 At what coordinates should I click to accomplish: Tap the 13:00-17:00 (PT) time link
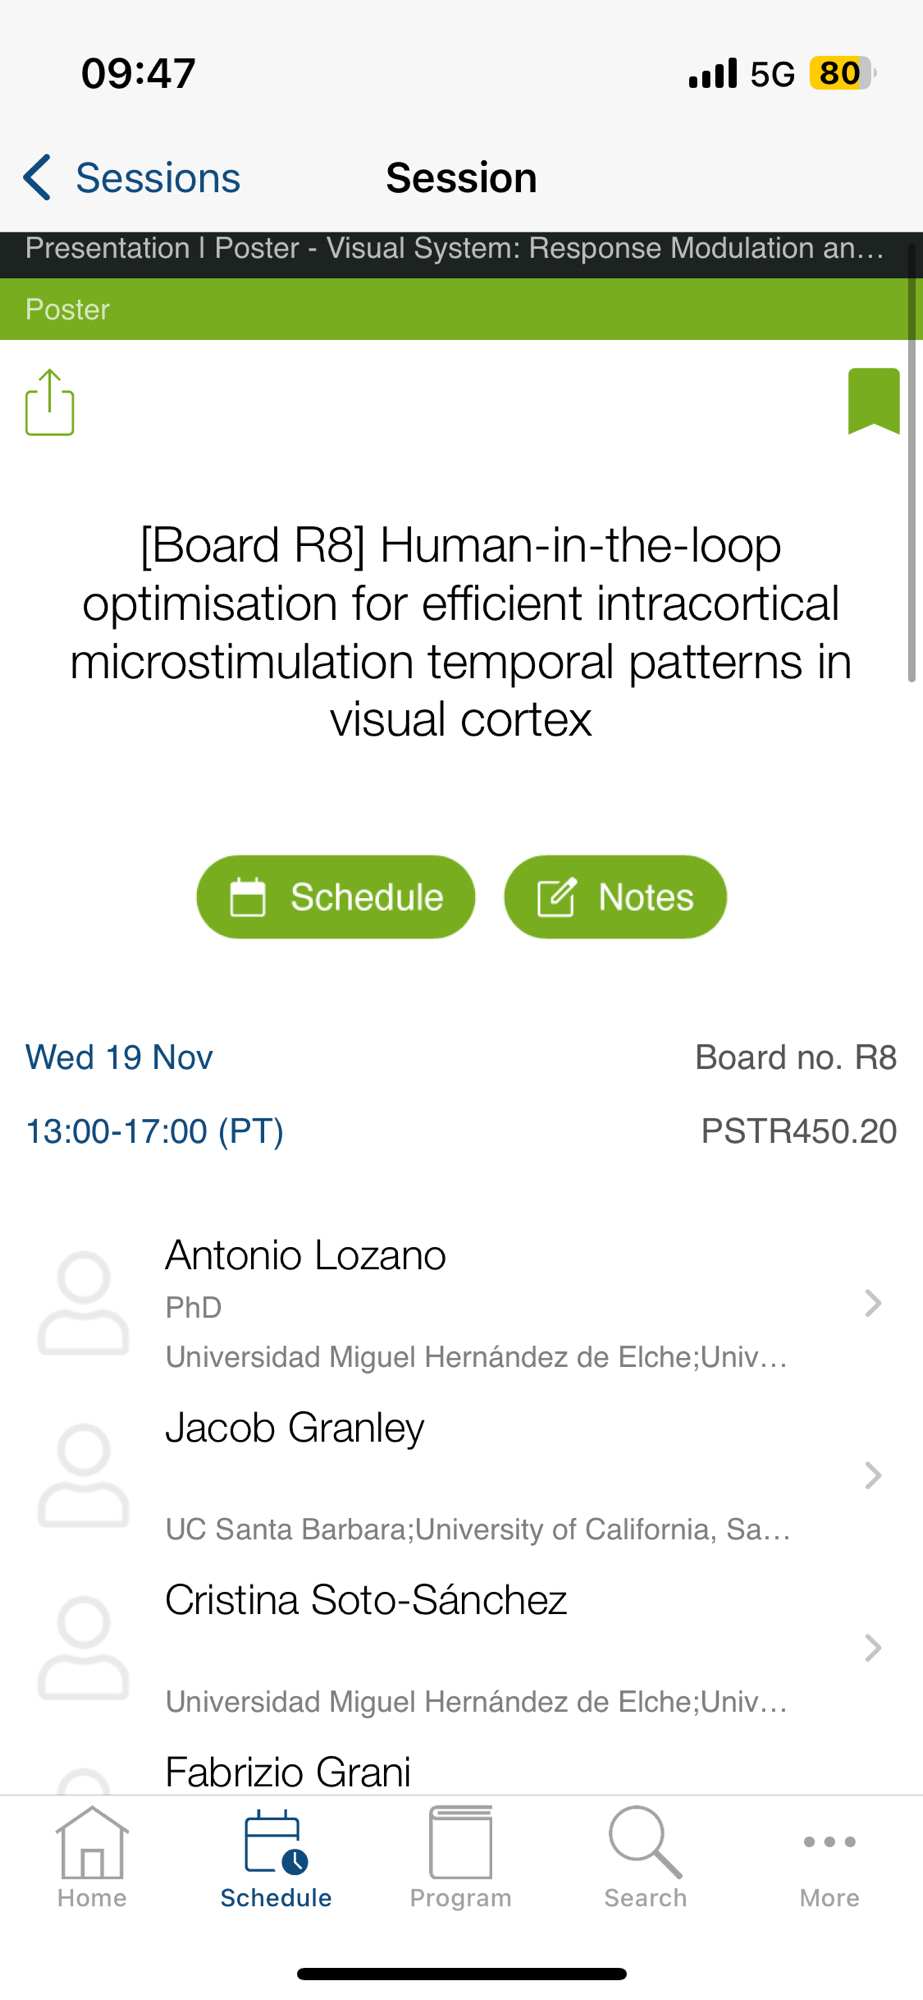point(155,1131)
